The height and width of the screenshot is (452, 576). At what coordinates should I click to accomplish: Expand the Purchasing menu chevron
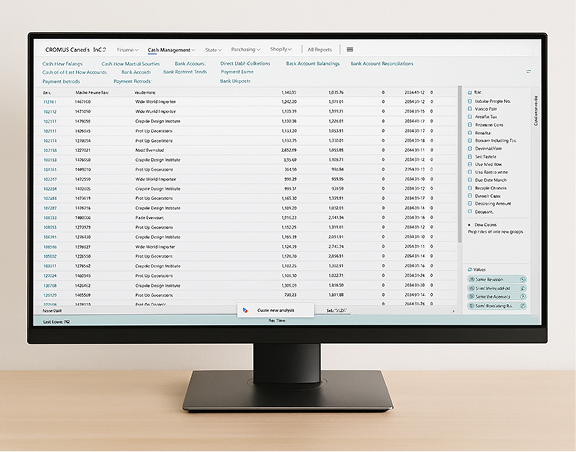coord(259,50)
